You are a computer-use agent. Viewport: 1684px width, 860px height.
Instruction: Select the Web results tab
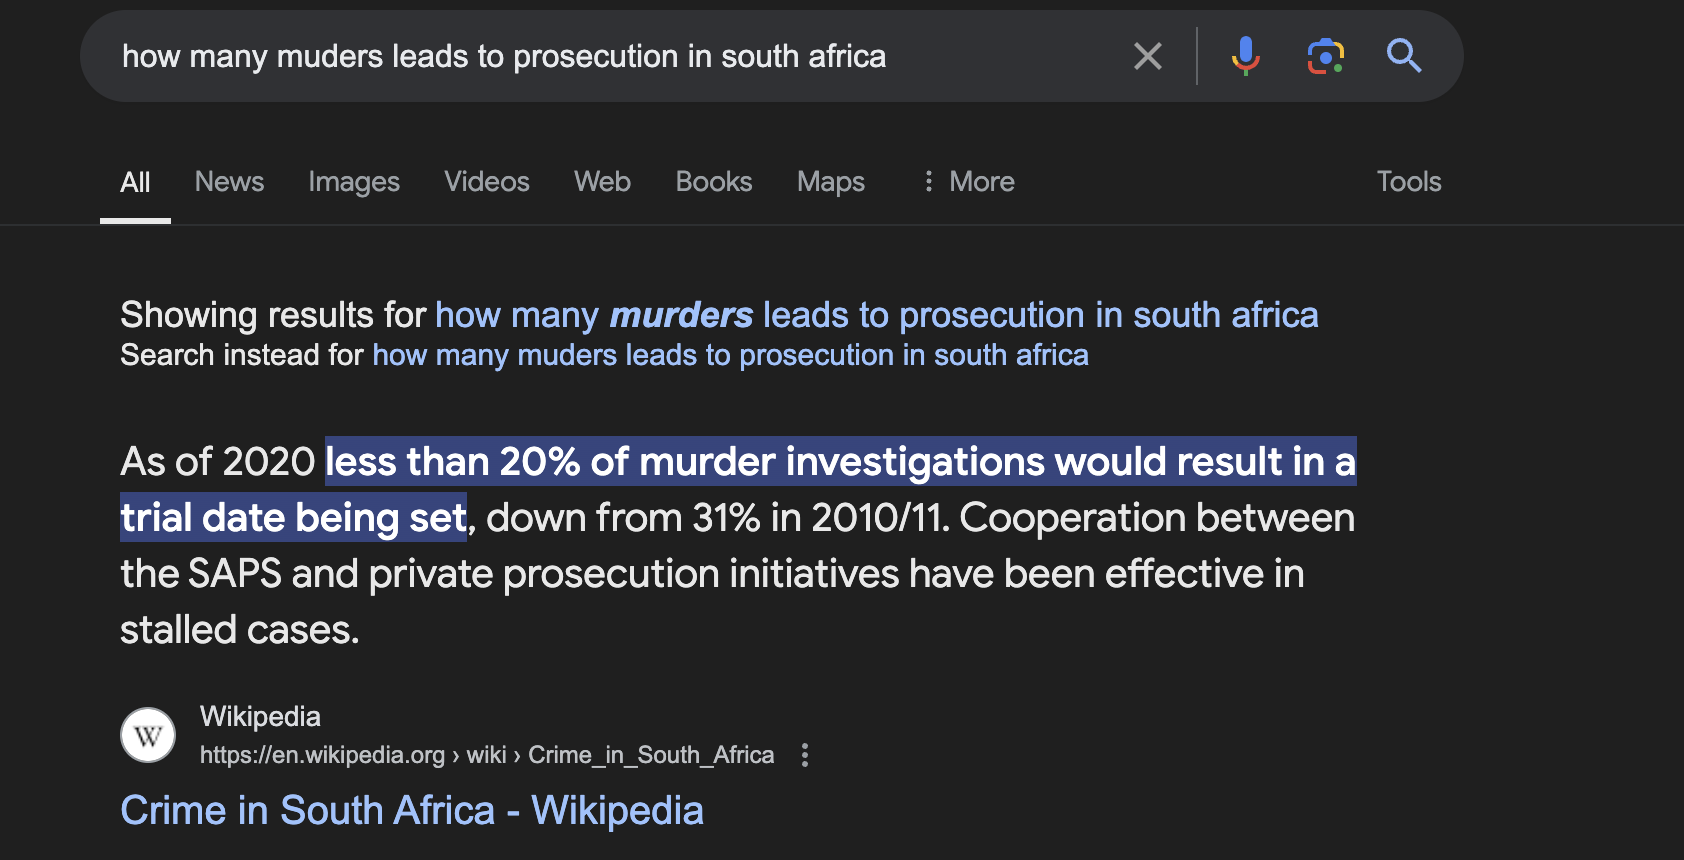click(602, 181)
